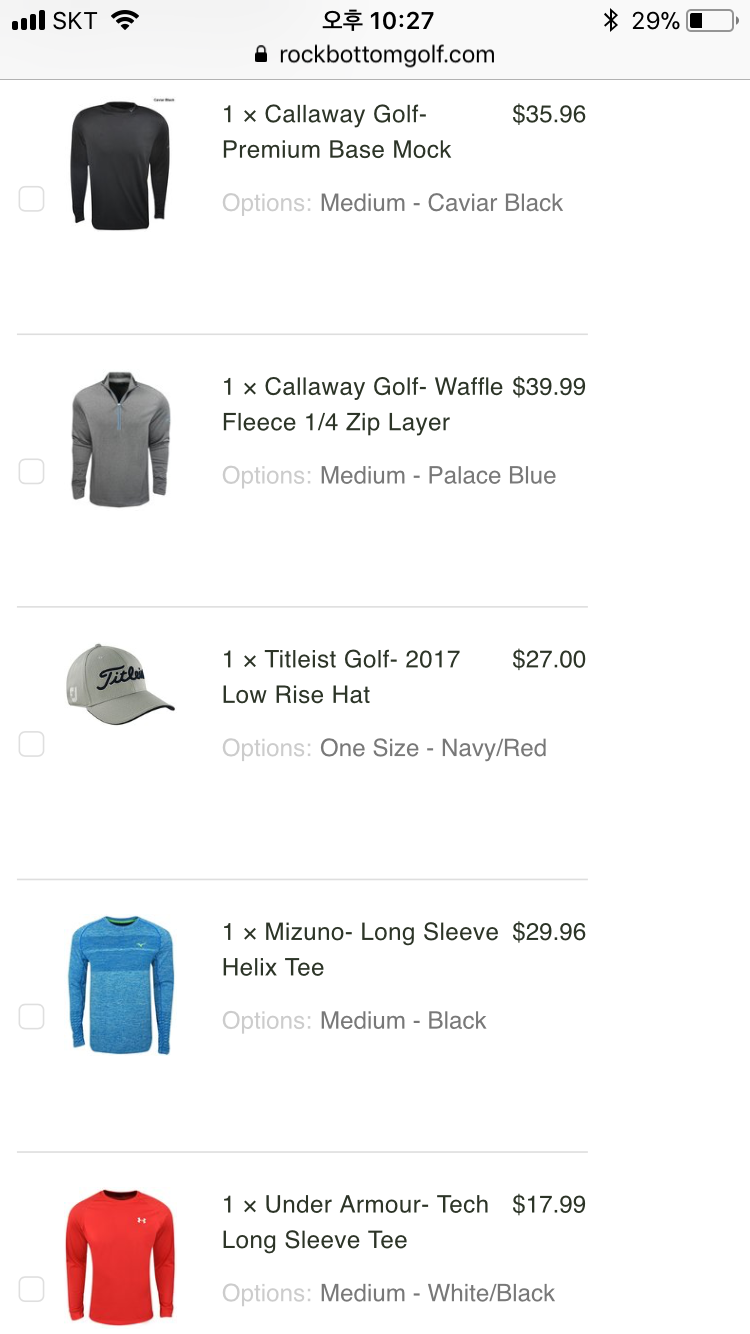Tap the Wi-Fi status icon
The height and width of the screenshot is (1334, 750).
125,20
